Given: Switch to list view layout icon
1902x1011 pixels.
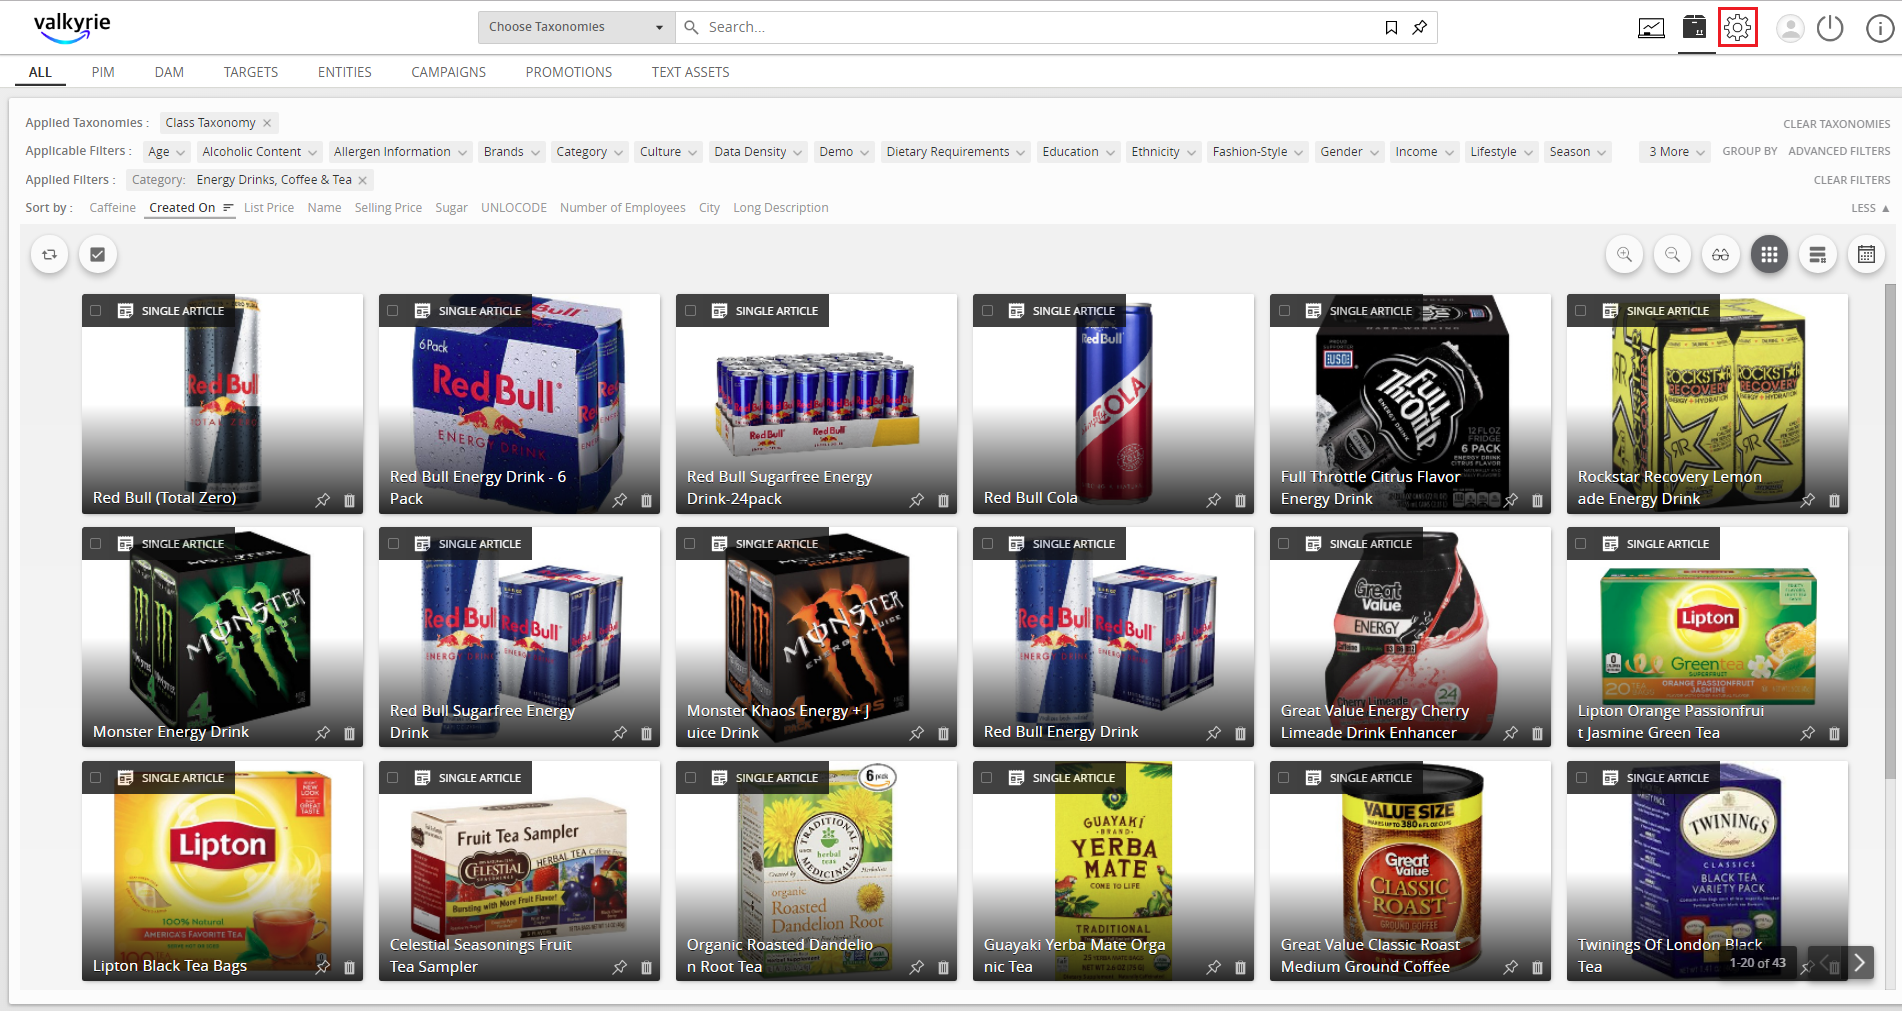Looking at the screenshot, I should 1817,255.
